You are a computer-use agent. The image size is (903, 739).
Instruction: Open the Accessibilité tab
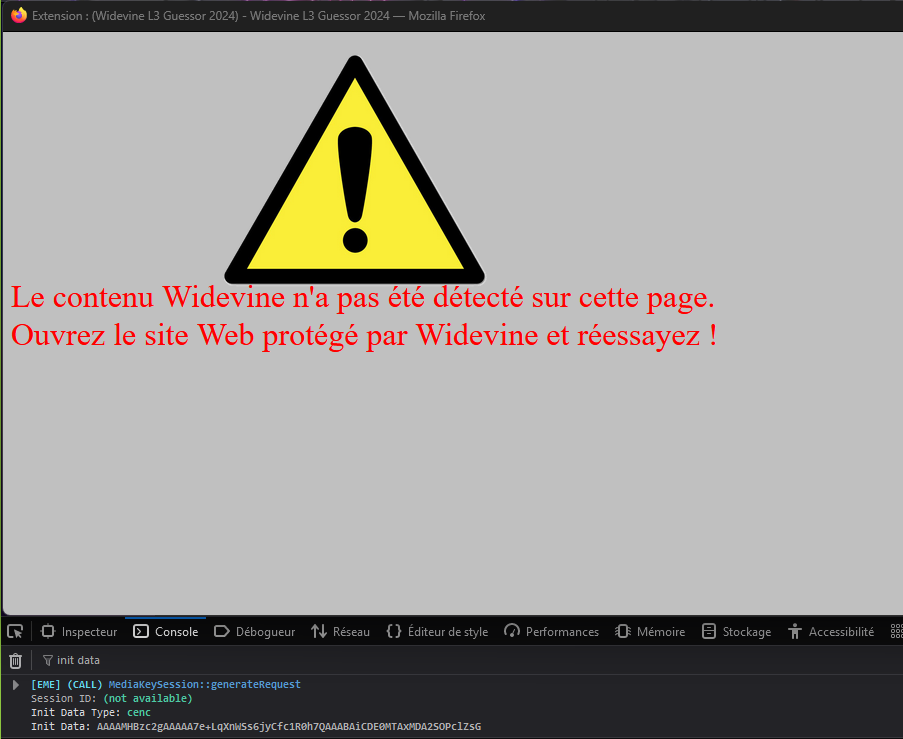(x=831, y=632)
